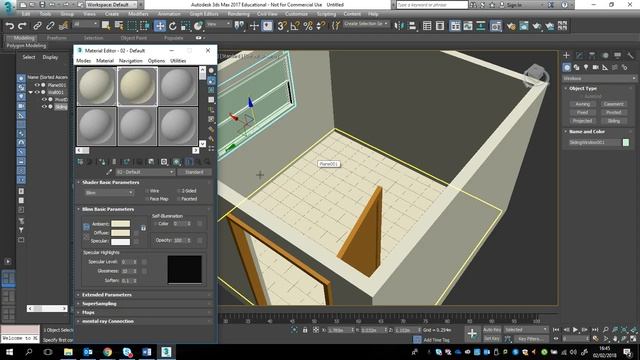Click the keyword search field in title bar
The width and height of the screenshot is (640, 360).
[x=432, y=5]
